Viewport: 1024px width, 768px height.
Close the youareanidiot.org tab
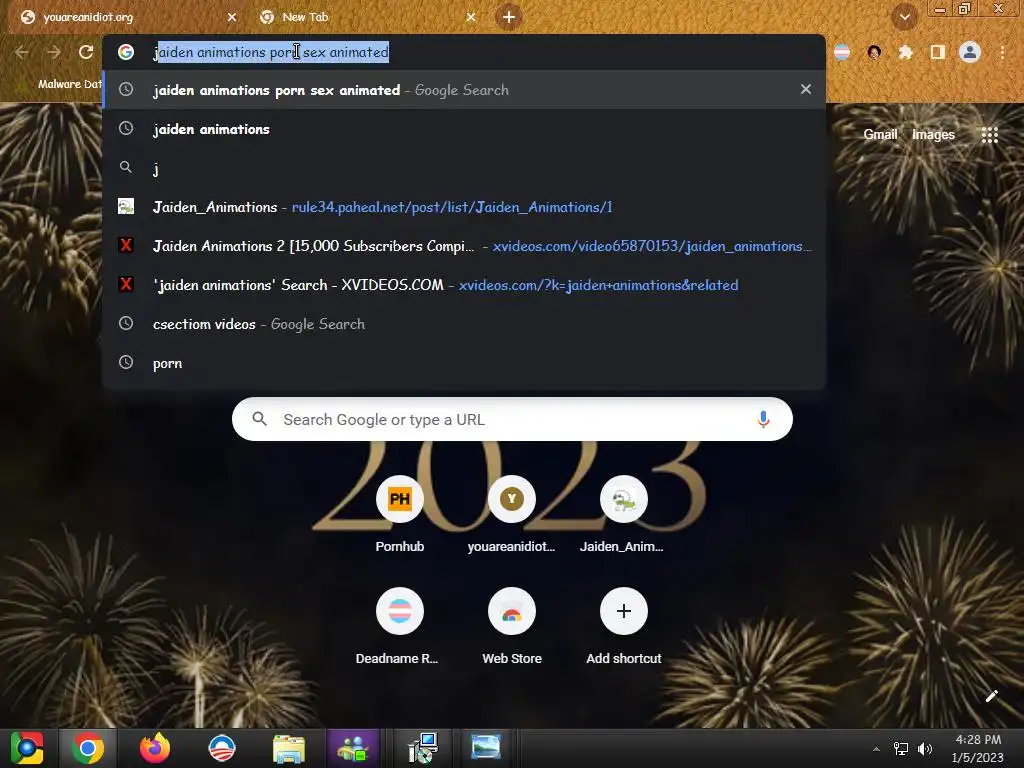[231, 17]
